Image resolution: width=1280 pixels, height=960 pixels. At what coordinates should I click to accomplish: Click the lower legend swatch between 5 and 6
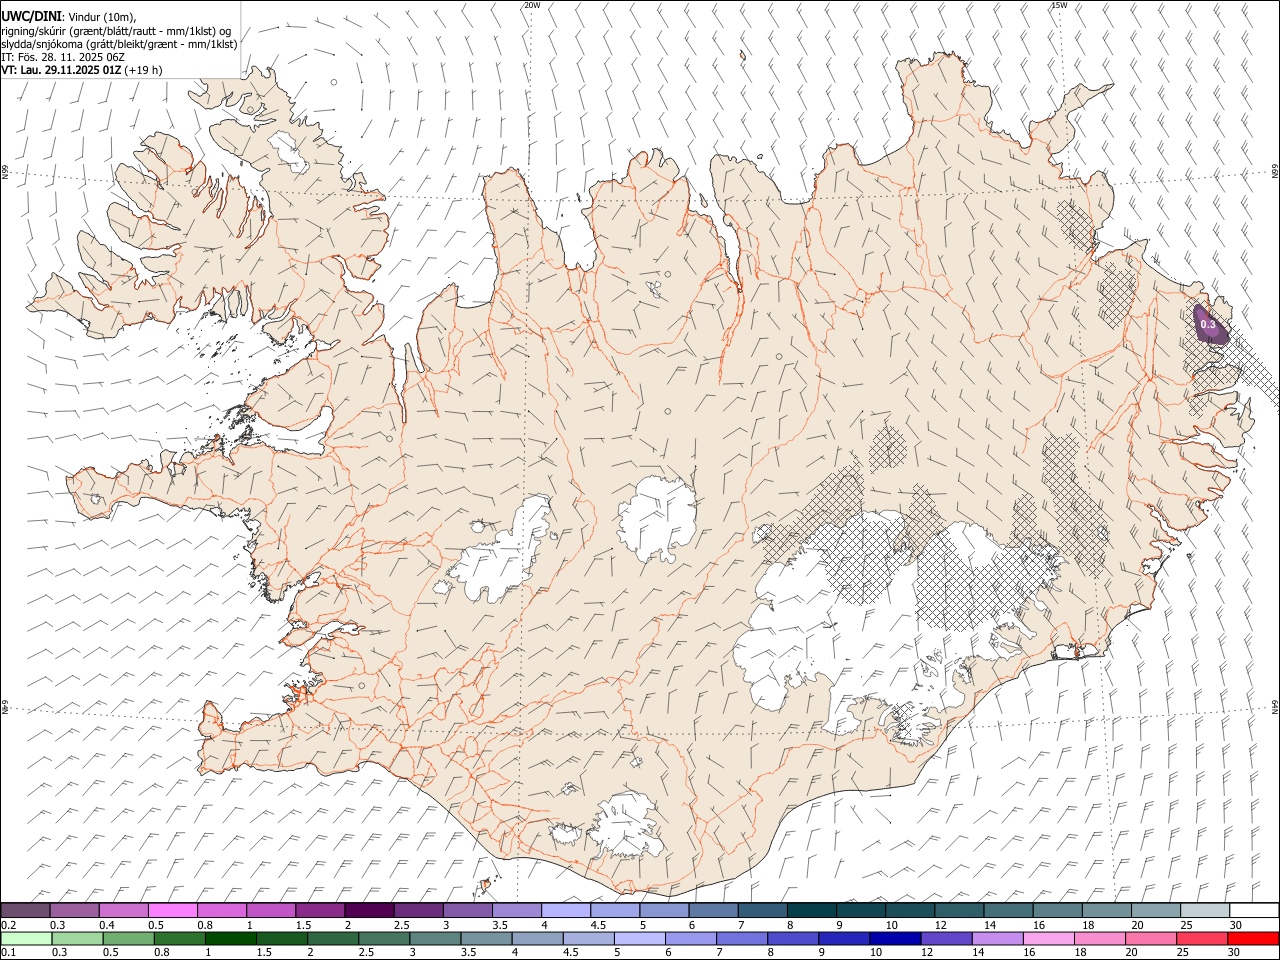click(x=641, y=938)
